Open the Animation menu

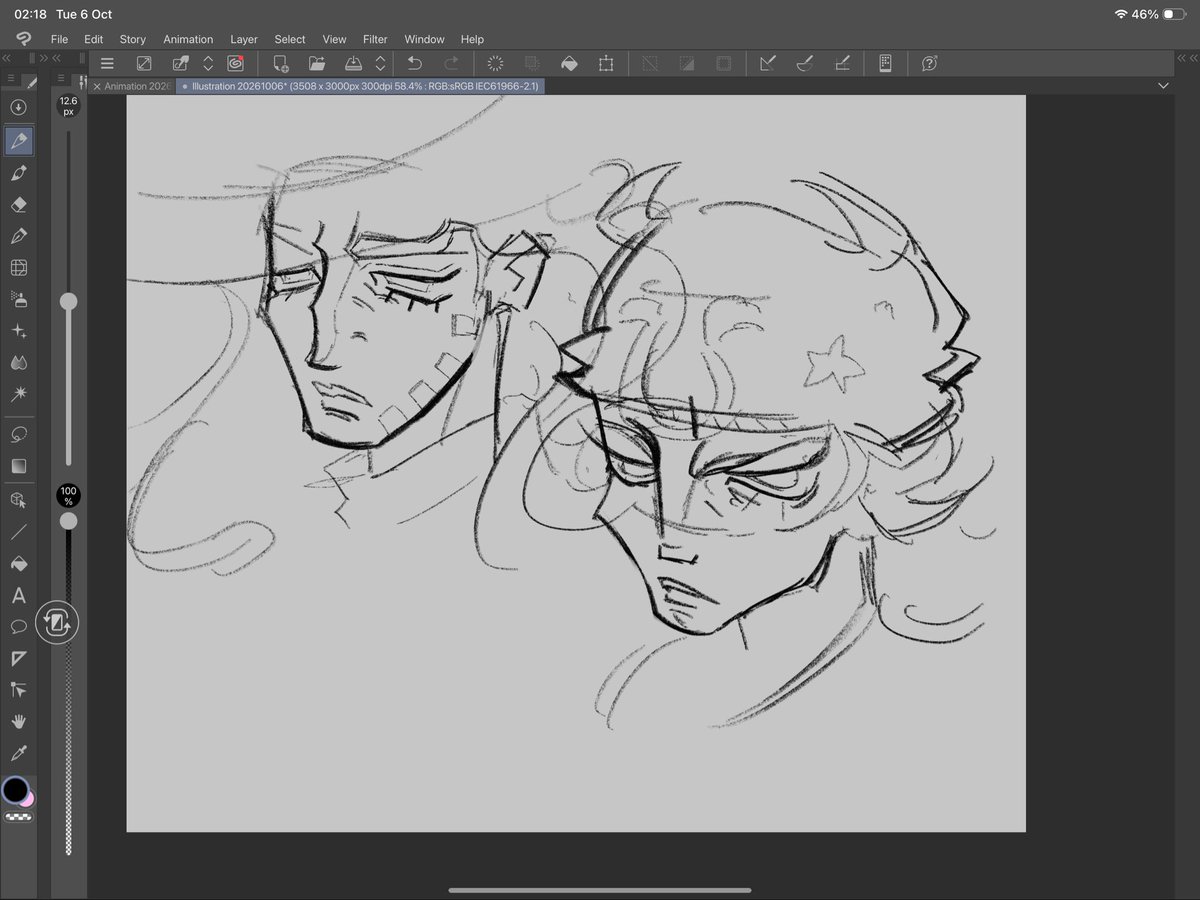[188, 39]
